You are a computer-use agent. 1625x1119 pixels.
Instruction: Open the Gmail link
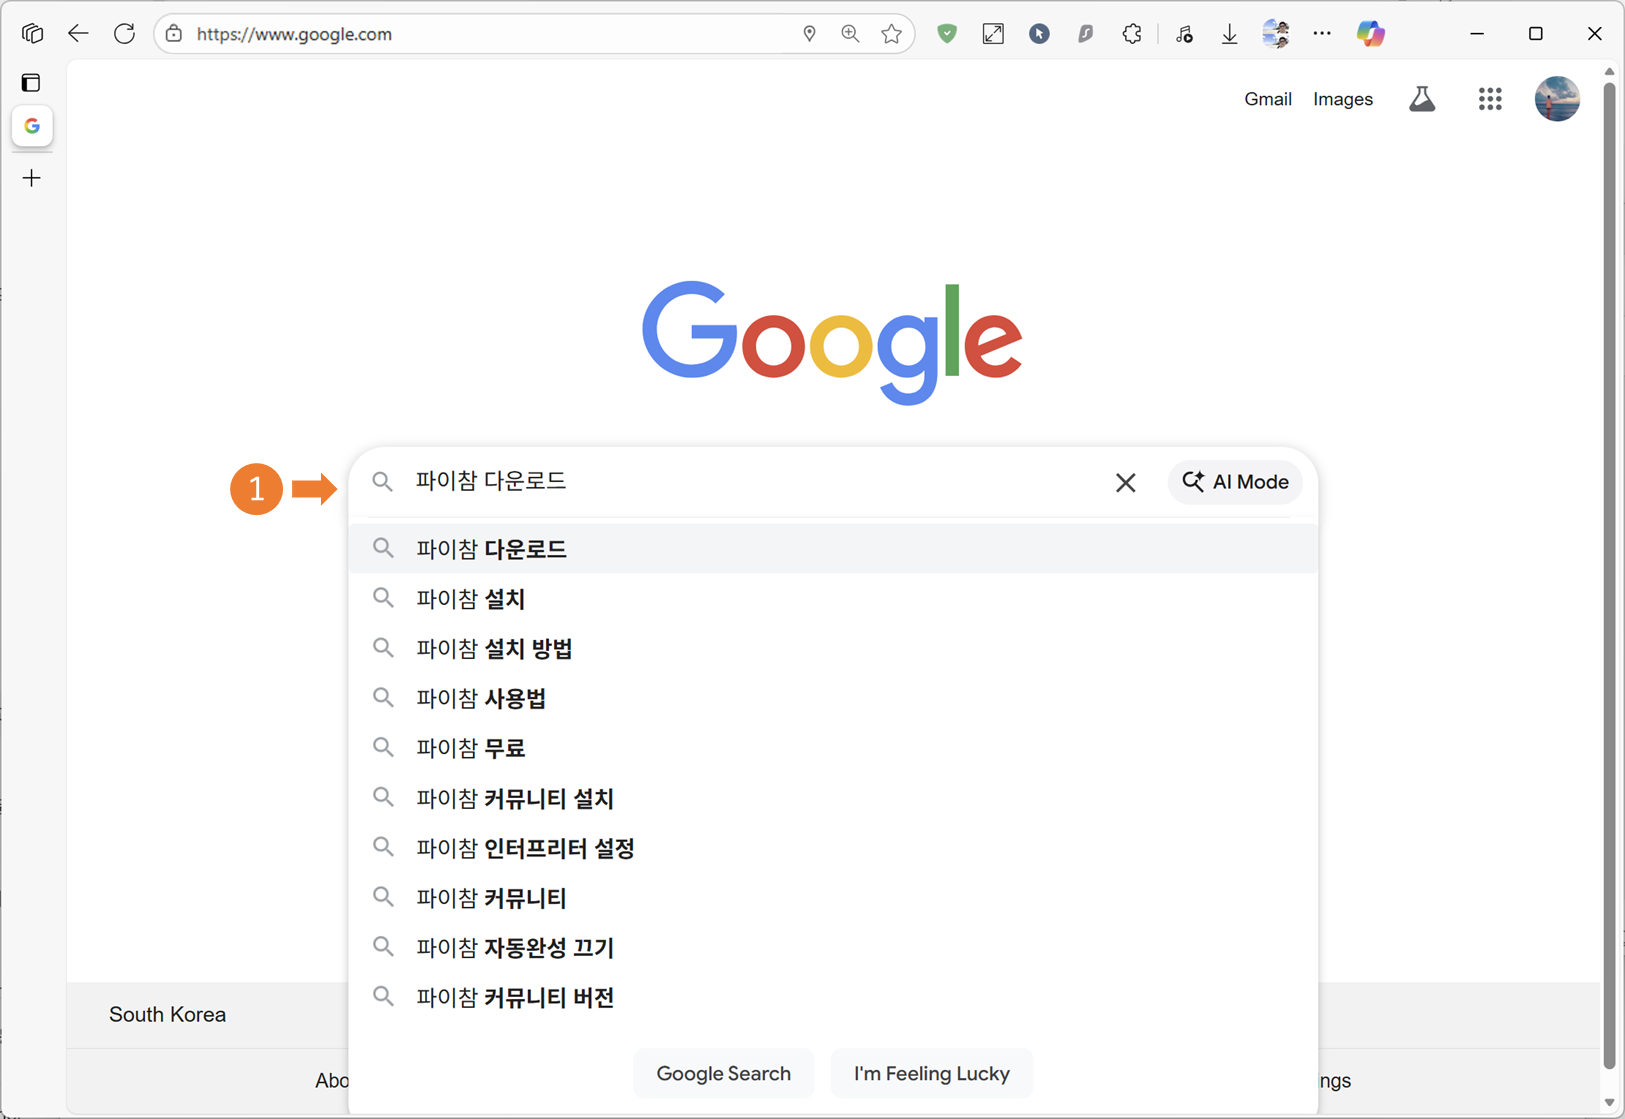coord(1267,99)
